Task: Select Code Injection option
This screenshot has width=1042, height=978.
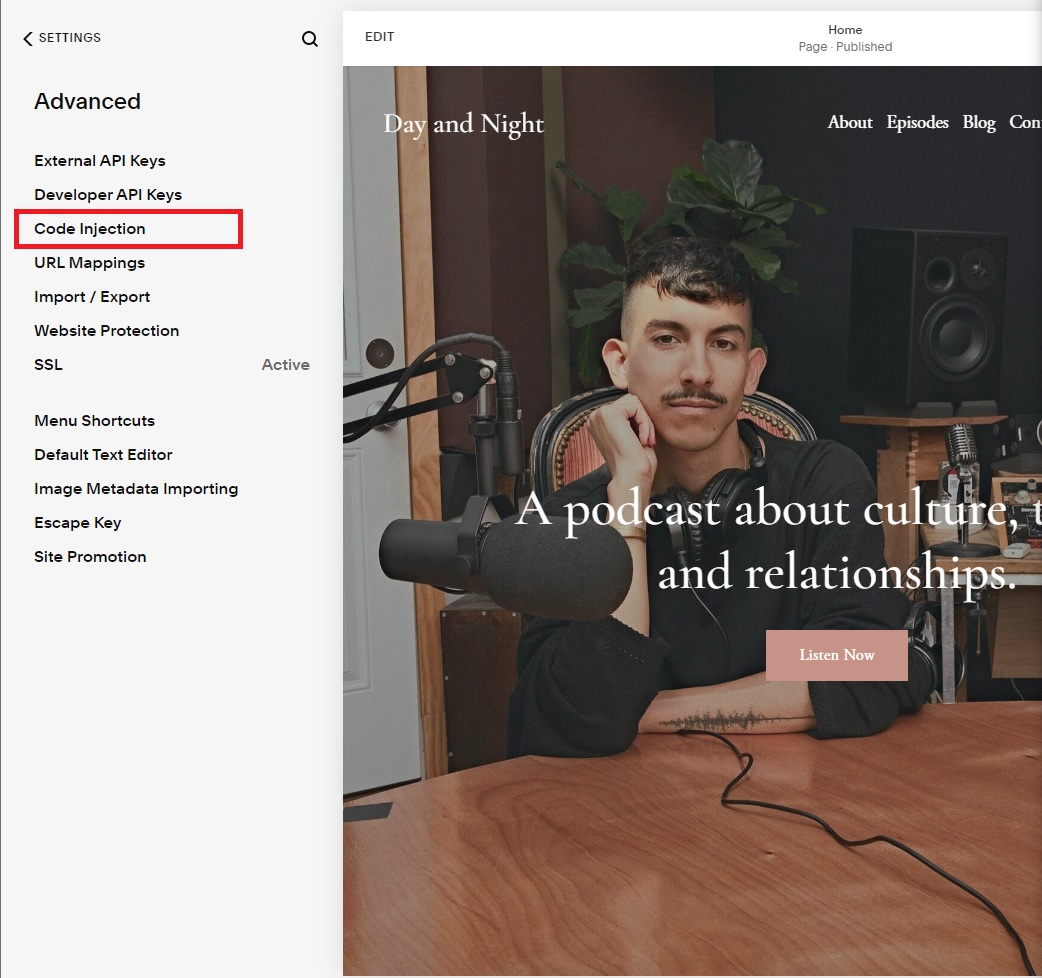Action: pyautogui.click(x=90, y=229)
